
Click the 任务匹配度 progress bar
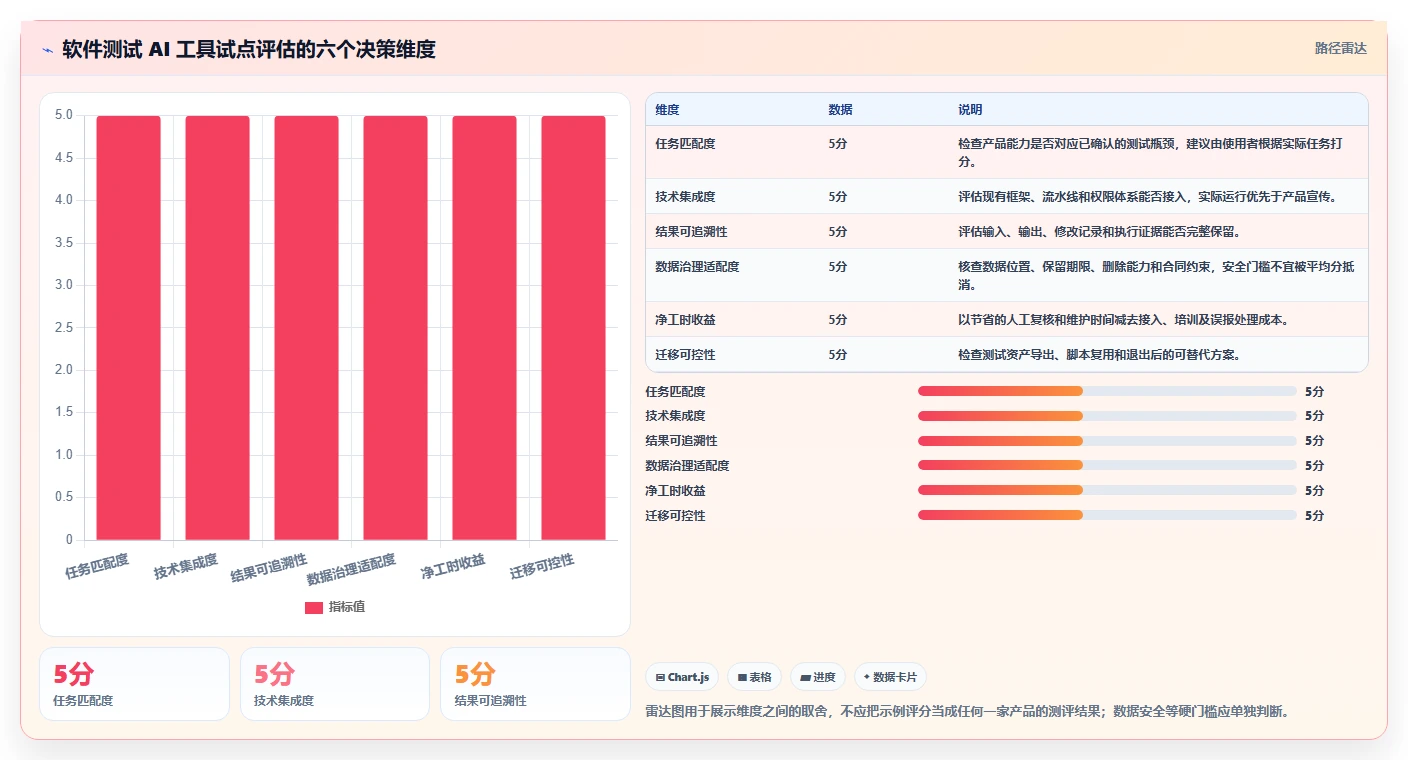pos(1107,391)
